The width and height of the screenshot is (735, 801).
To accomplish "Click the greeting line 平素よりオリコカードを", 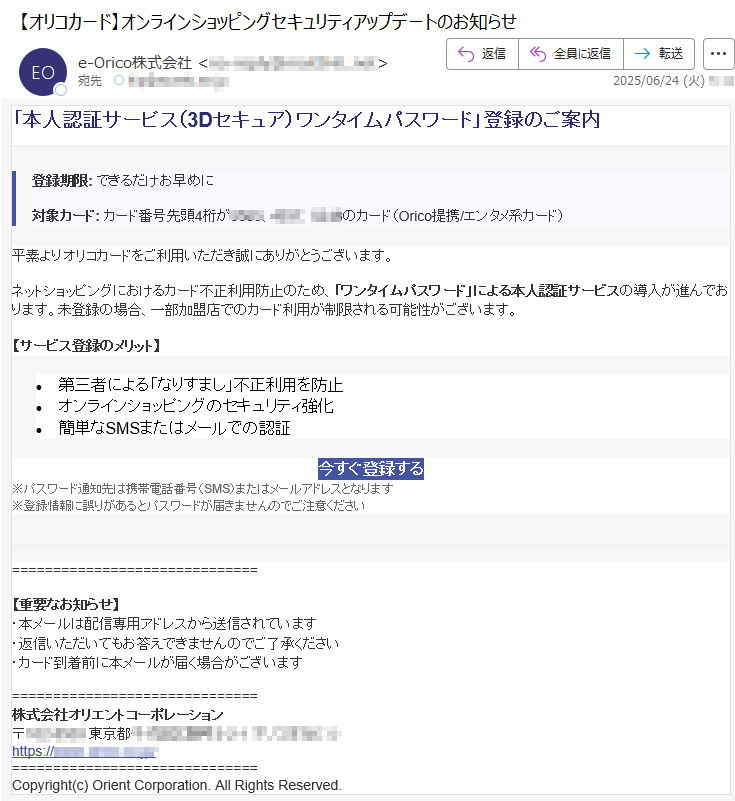I will click(202, 255).
